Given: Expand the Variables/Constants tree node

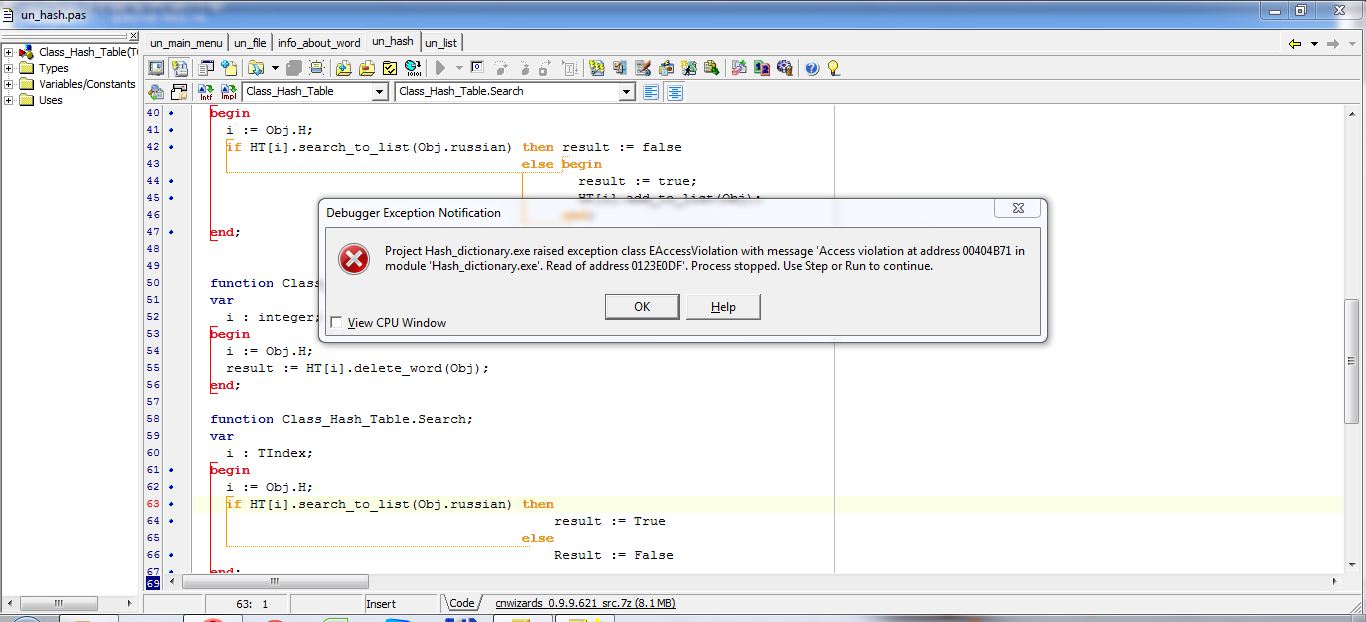Looking at the screenshot, I should 9,84.
